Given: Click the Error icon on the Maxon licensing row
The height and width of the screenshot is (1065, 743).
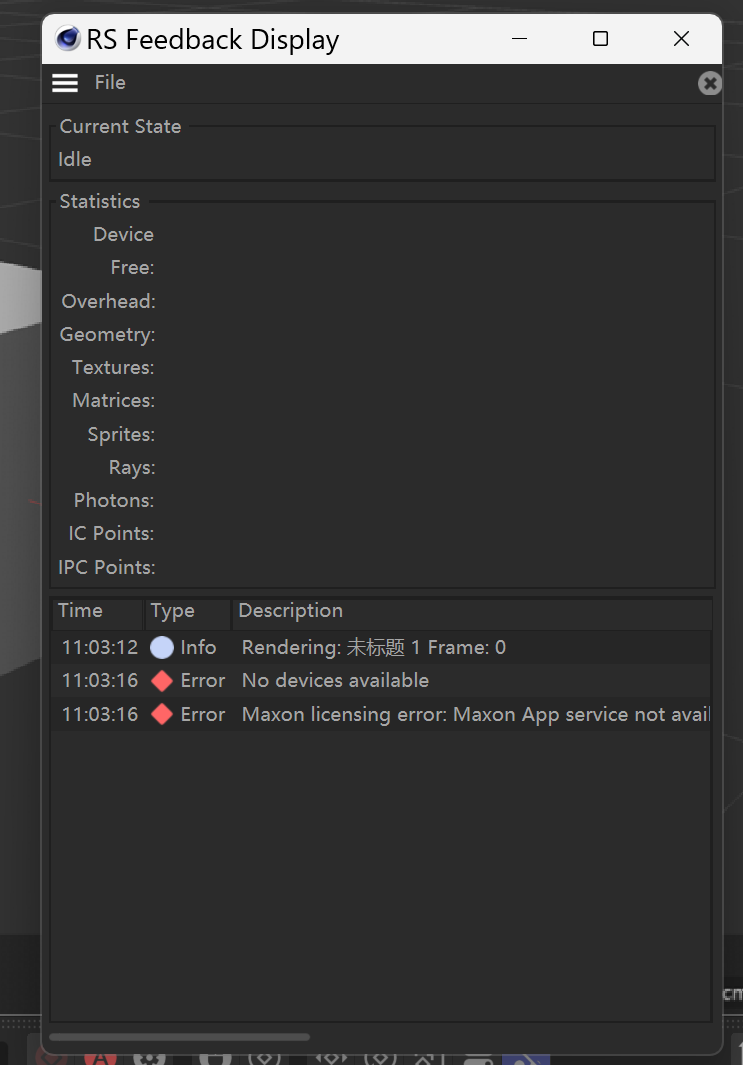Looking at the screenshot, I should tap(161, 714).
